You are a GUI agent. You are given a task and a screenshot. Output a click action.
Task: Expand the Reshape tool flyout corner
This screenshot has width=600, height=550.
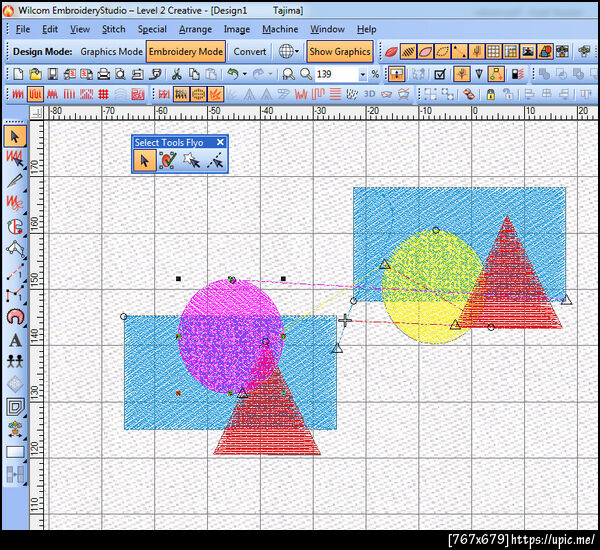point(24,167)
